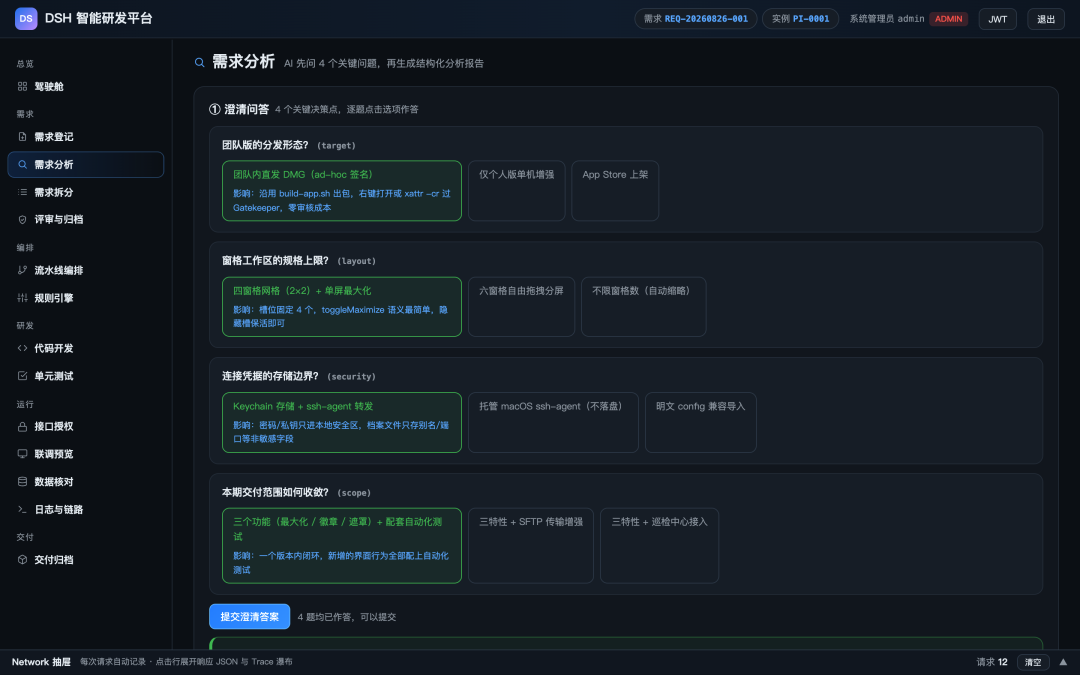This screenshot has width=1080, height=675.
Task: Open 评审与归档 section
Action: click(85, 220)
